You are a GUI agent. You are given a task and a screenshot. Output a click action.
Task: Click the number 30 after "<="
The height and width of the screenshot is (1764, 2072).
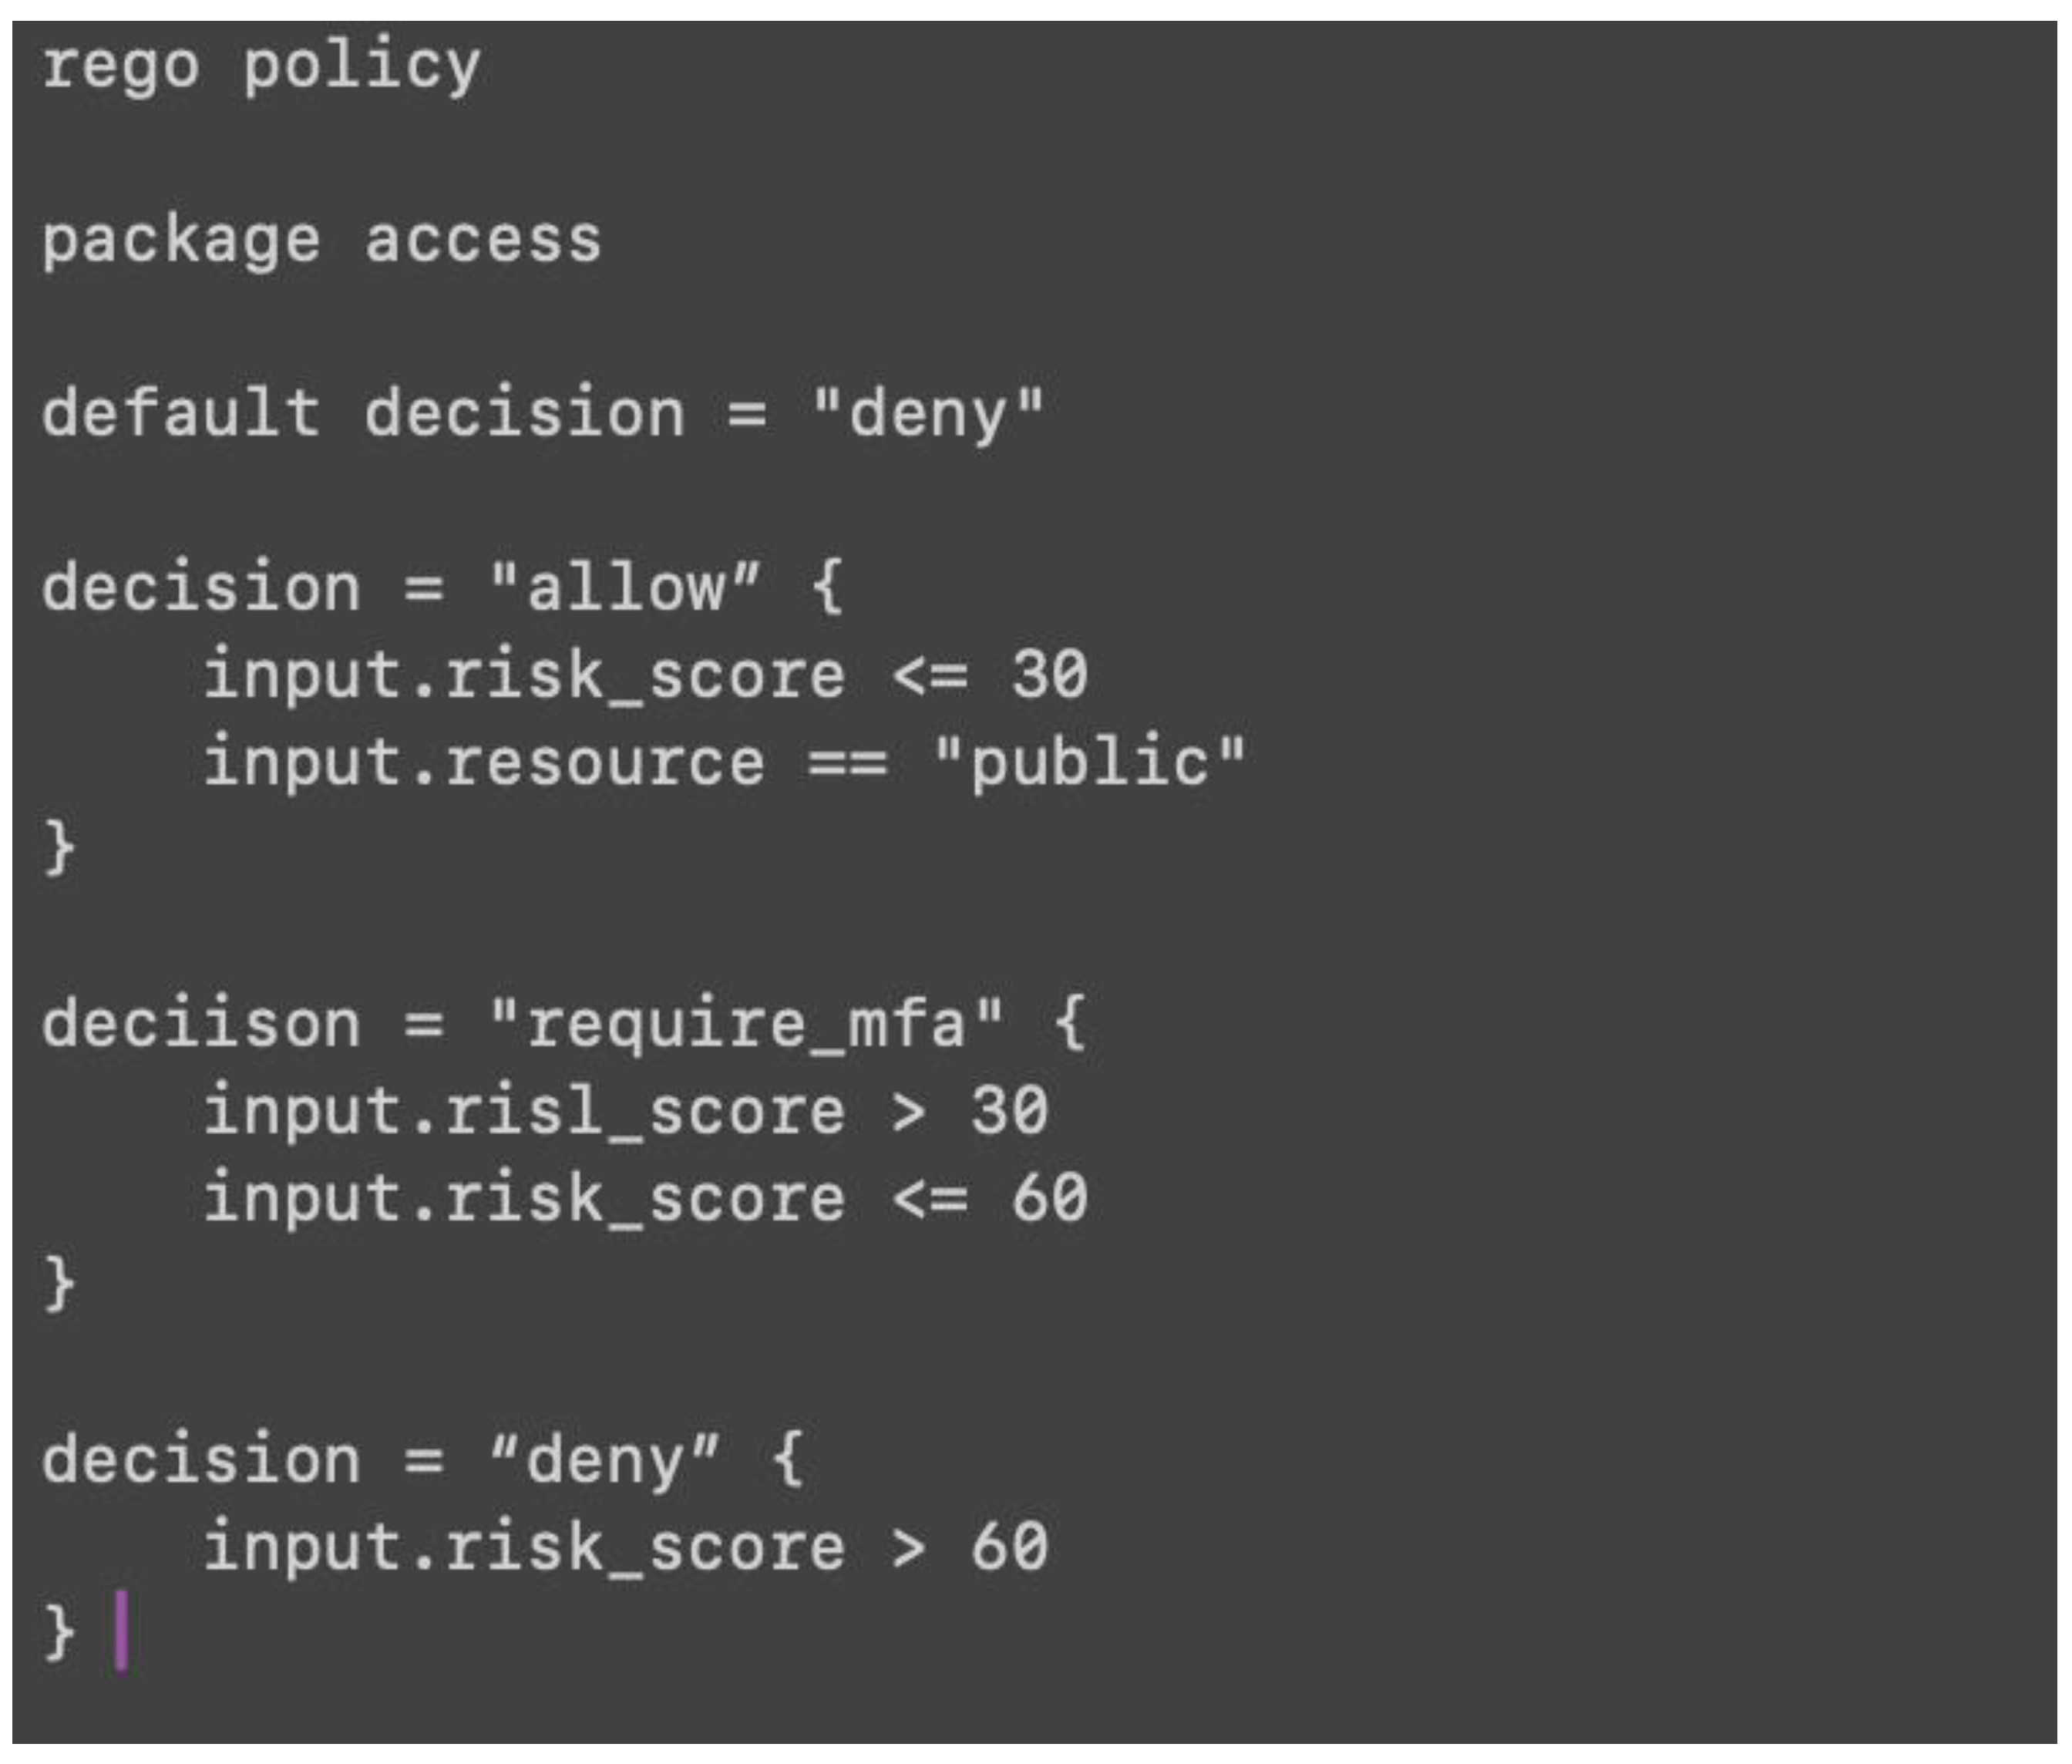(1049, 675)
